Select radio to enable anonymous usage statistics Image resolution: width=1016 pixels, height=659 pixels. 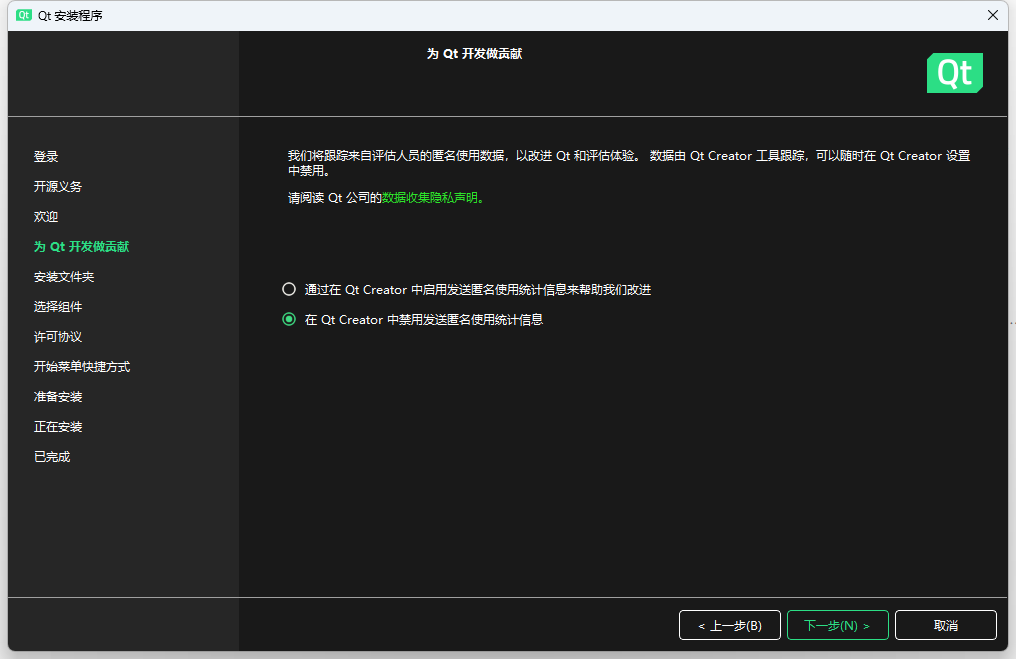point(289,289)
